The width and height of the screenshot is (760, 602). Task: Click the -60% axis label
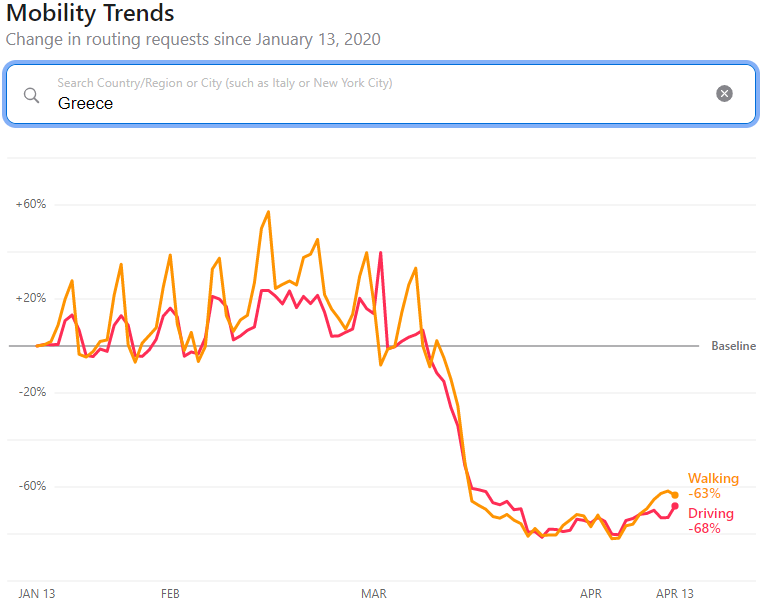(x=31, y=486)
